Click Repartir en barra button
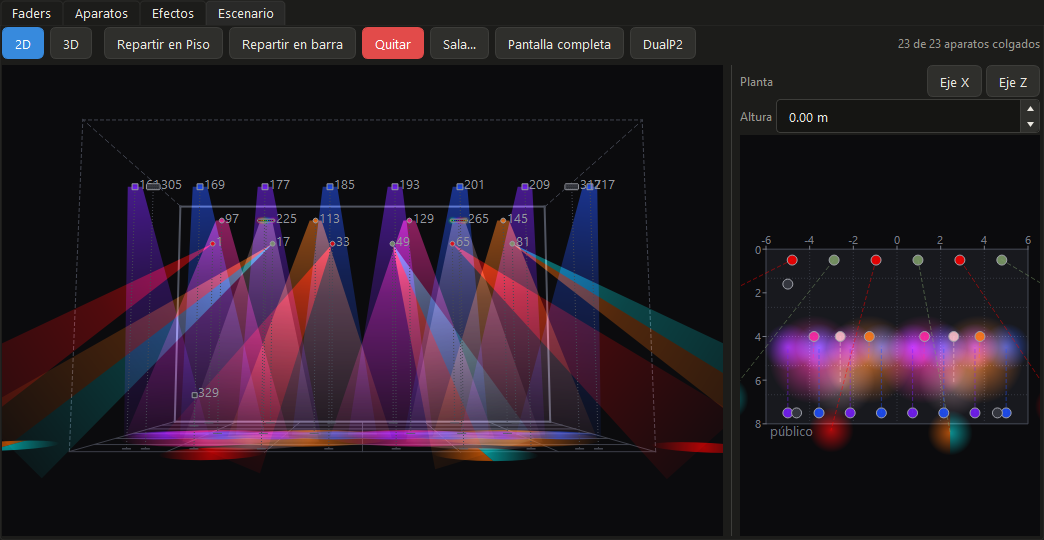This screenshot has width=1044, height=540. pyautogui.click(x=292, y=44)
